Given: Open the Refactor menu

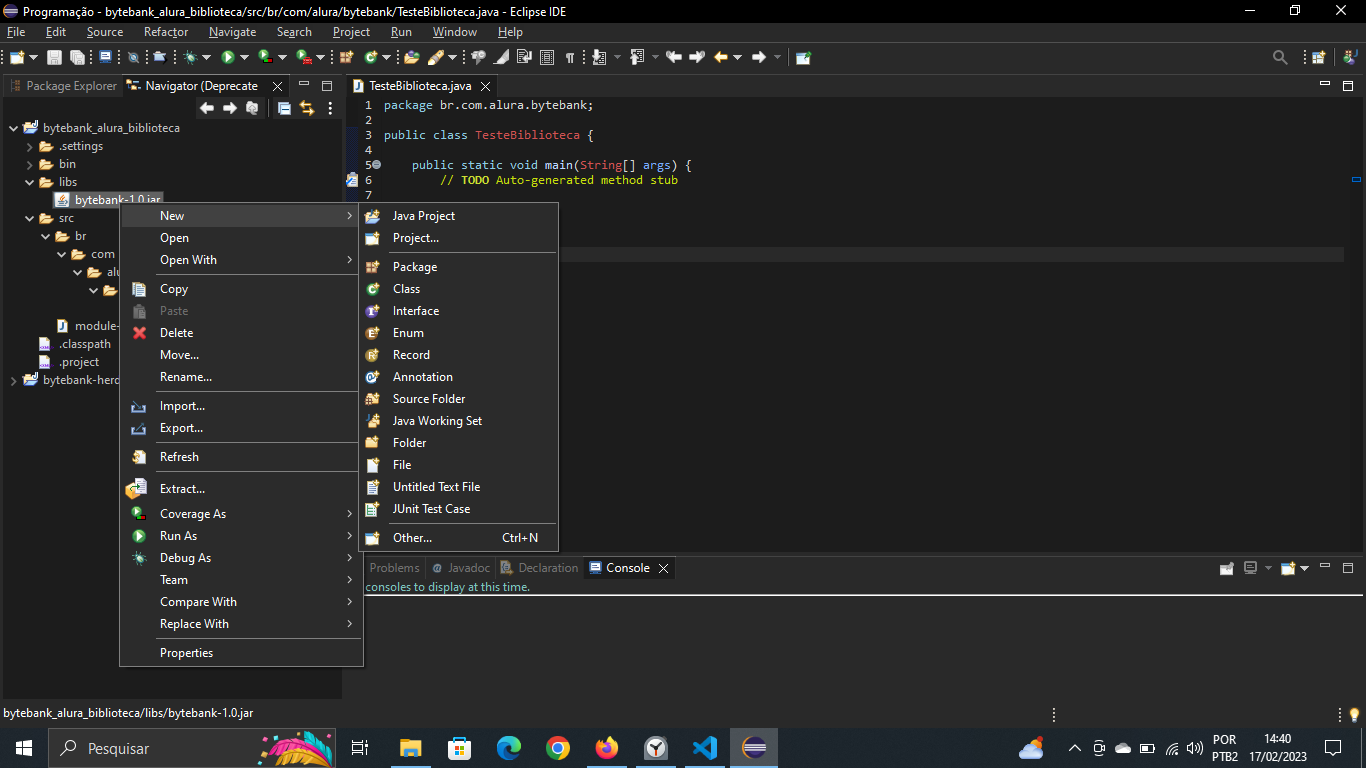Looking at the screenshot, I should click(166, 32).
